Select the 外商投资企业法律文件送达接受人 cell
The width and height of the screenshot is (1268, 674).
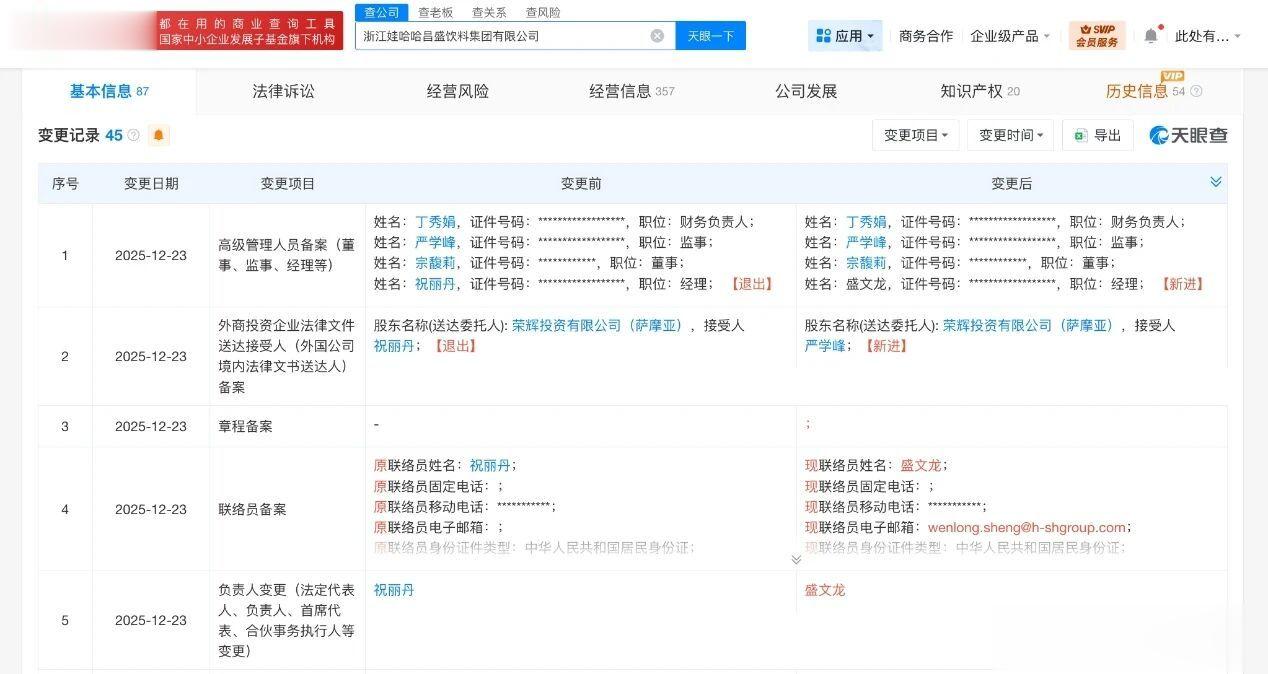tap(288, 356)
